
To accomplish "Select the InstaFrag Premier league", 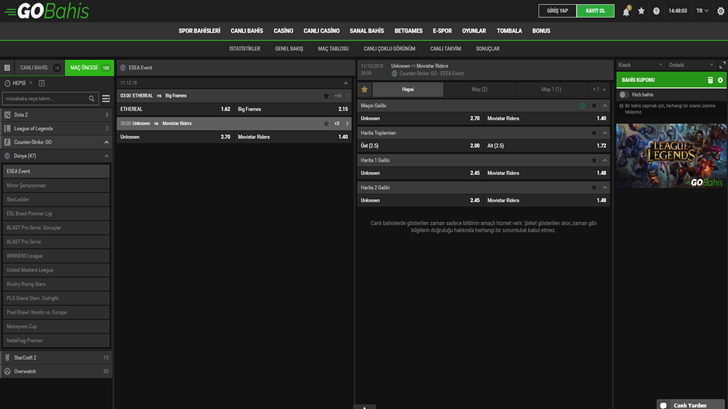I will (x=56, y=340).
